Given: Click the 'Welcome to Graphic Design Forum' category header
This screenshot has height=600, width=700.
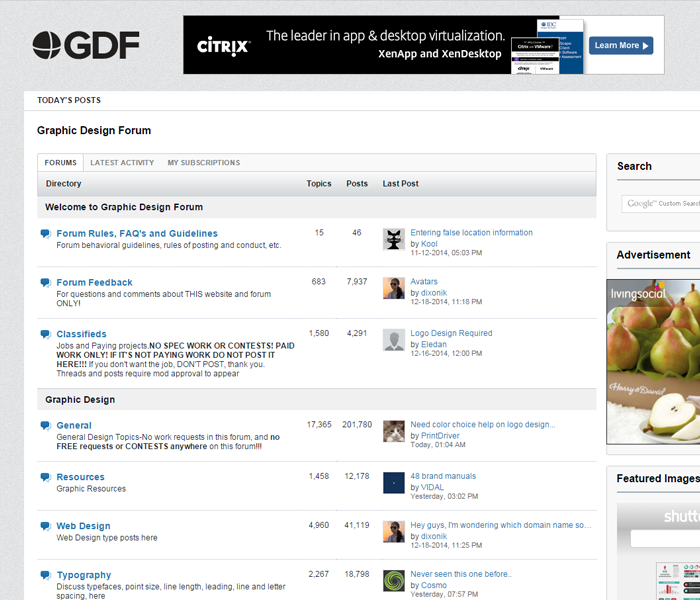Looking at the screenshot, I should point(124,207).
